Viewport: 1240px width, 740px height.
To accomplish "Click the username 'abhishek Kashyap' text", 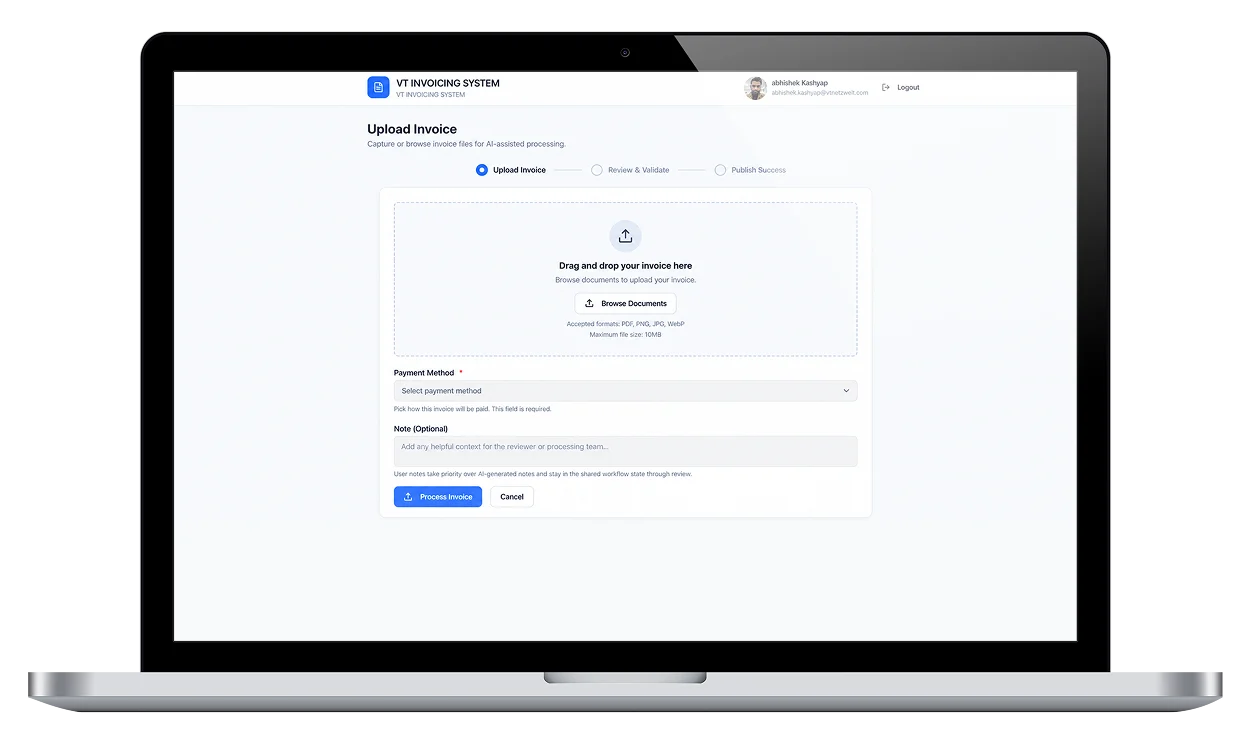I will 800,83.
